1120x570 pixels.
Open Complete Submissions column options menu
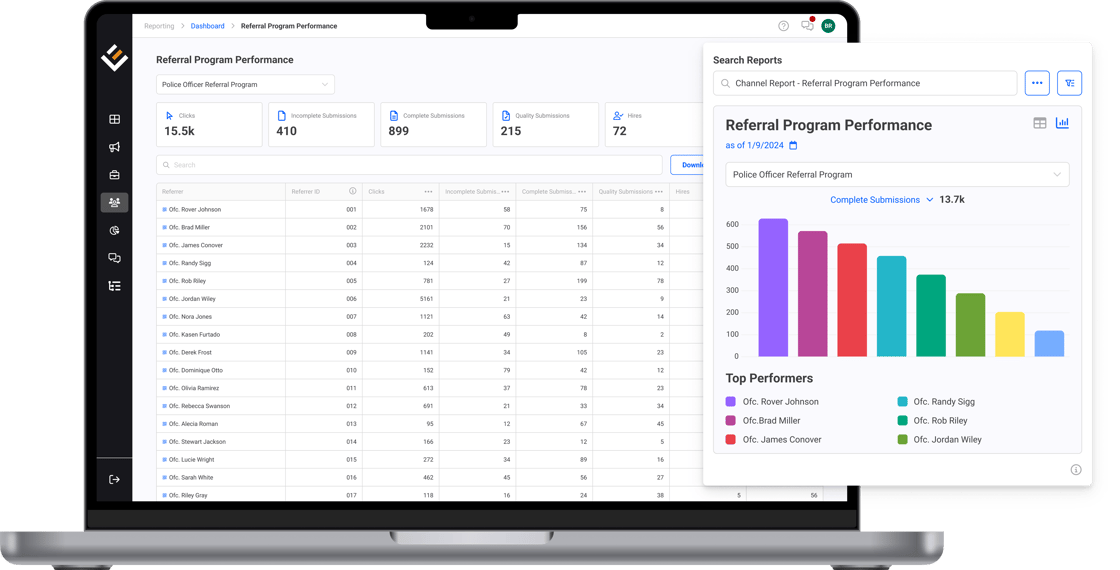coord(581,191)
